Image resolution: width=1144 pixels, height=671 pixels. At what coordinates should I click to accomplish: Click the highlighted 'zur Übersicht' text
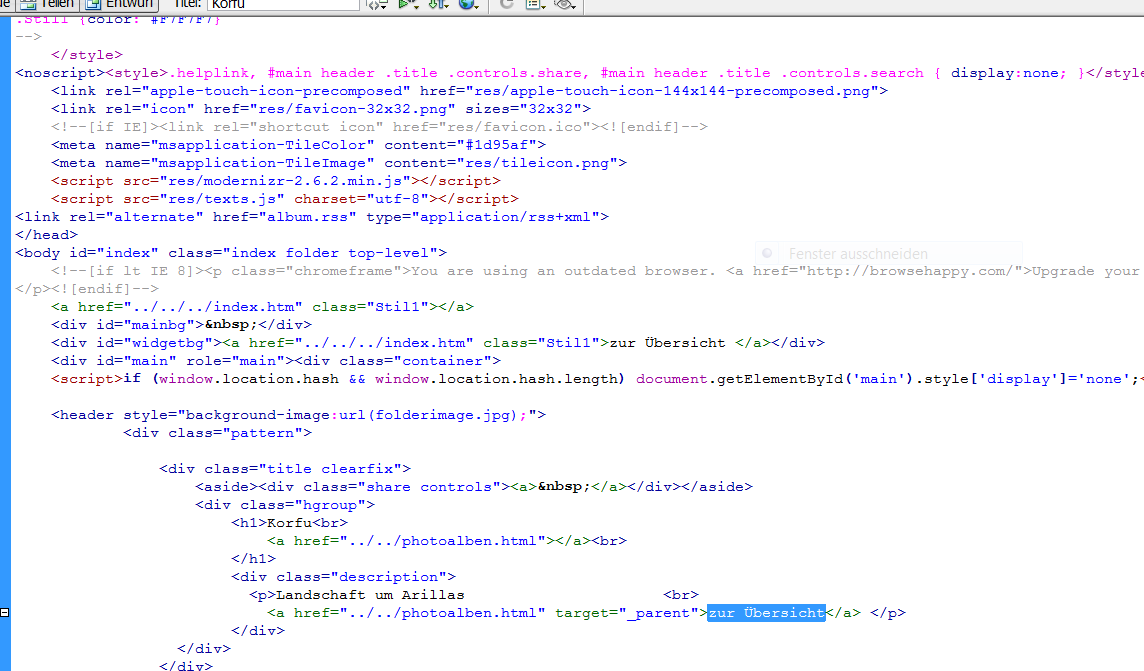tap(766, 613)
